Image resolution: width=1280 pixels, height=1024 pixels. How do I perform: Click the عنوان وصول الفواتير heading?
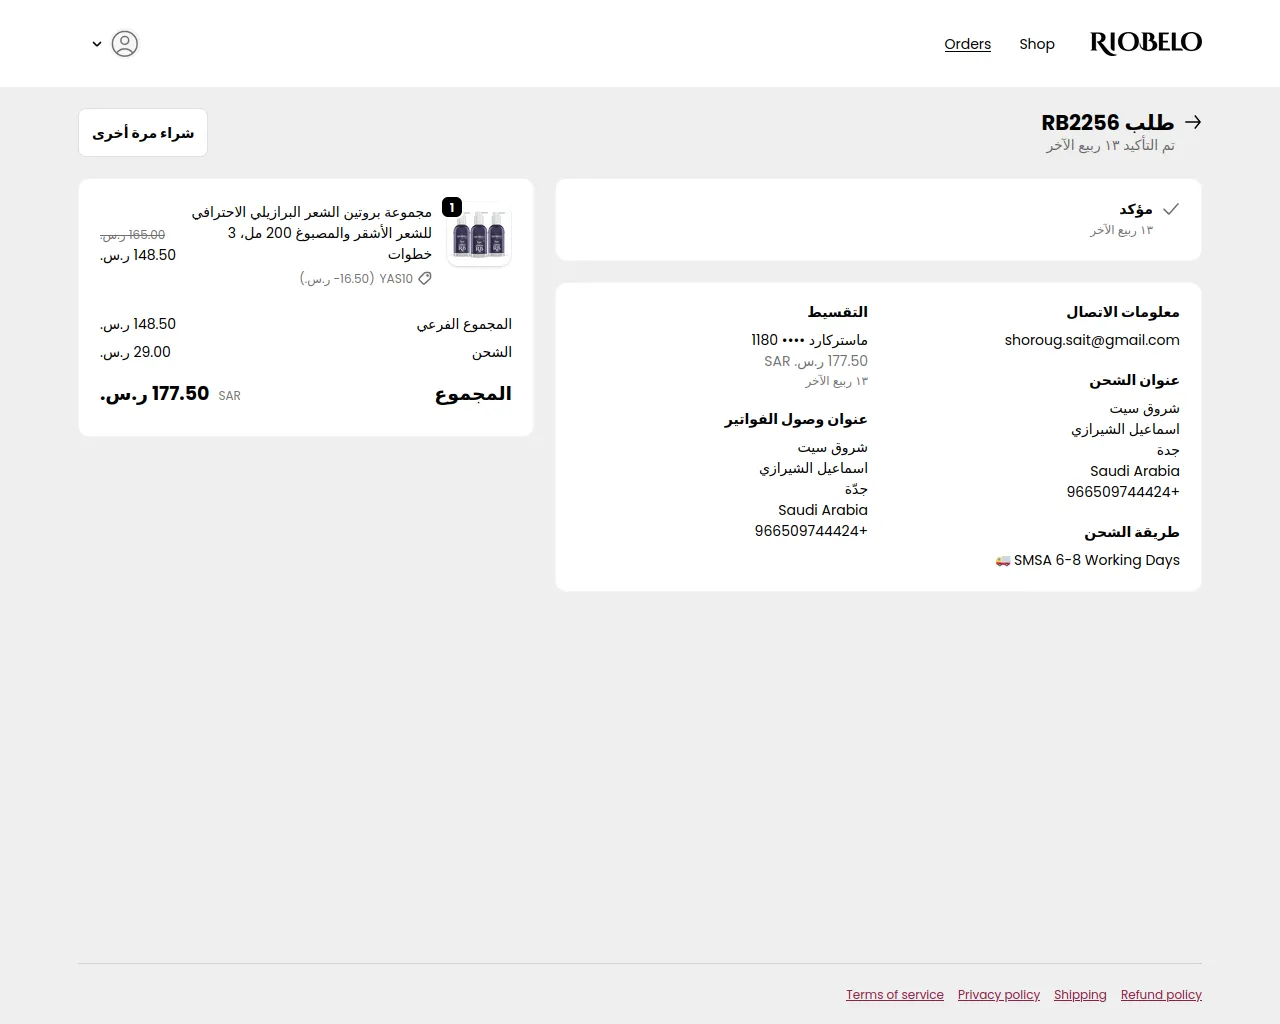point(796,419)
